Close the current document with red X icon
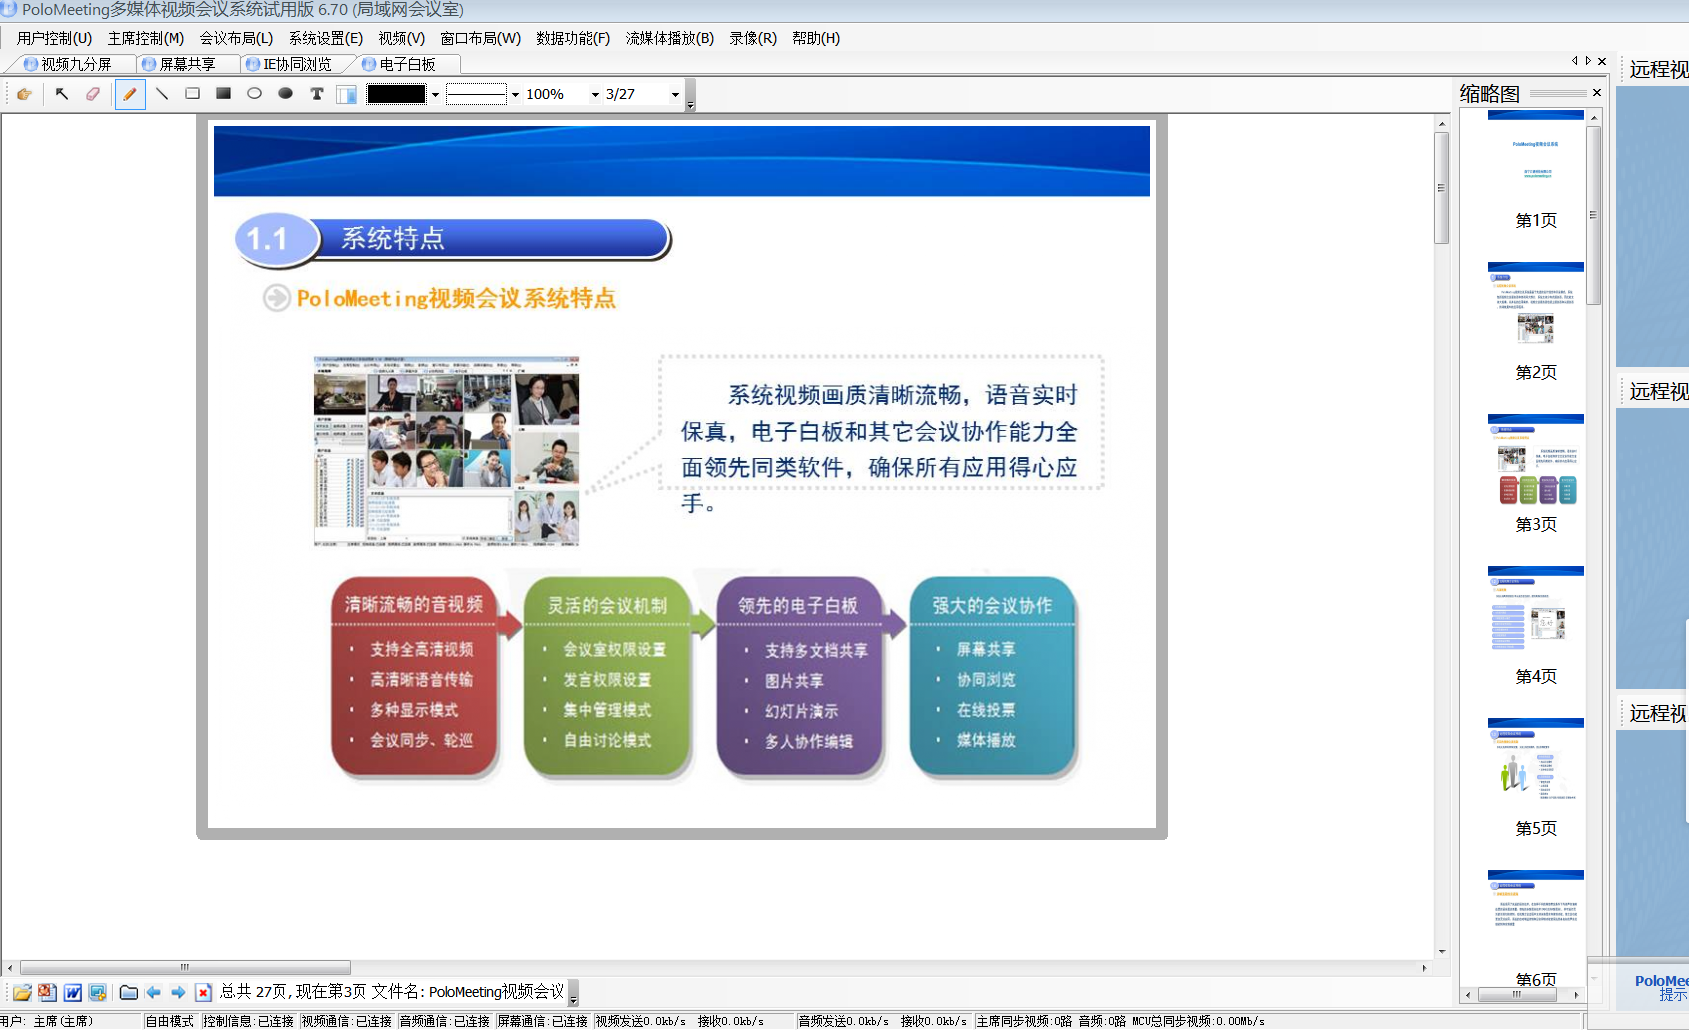The width and height of the screenshot is (1689, 1030). click(x=204, y=992)
